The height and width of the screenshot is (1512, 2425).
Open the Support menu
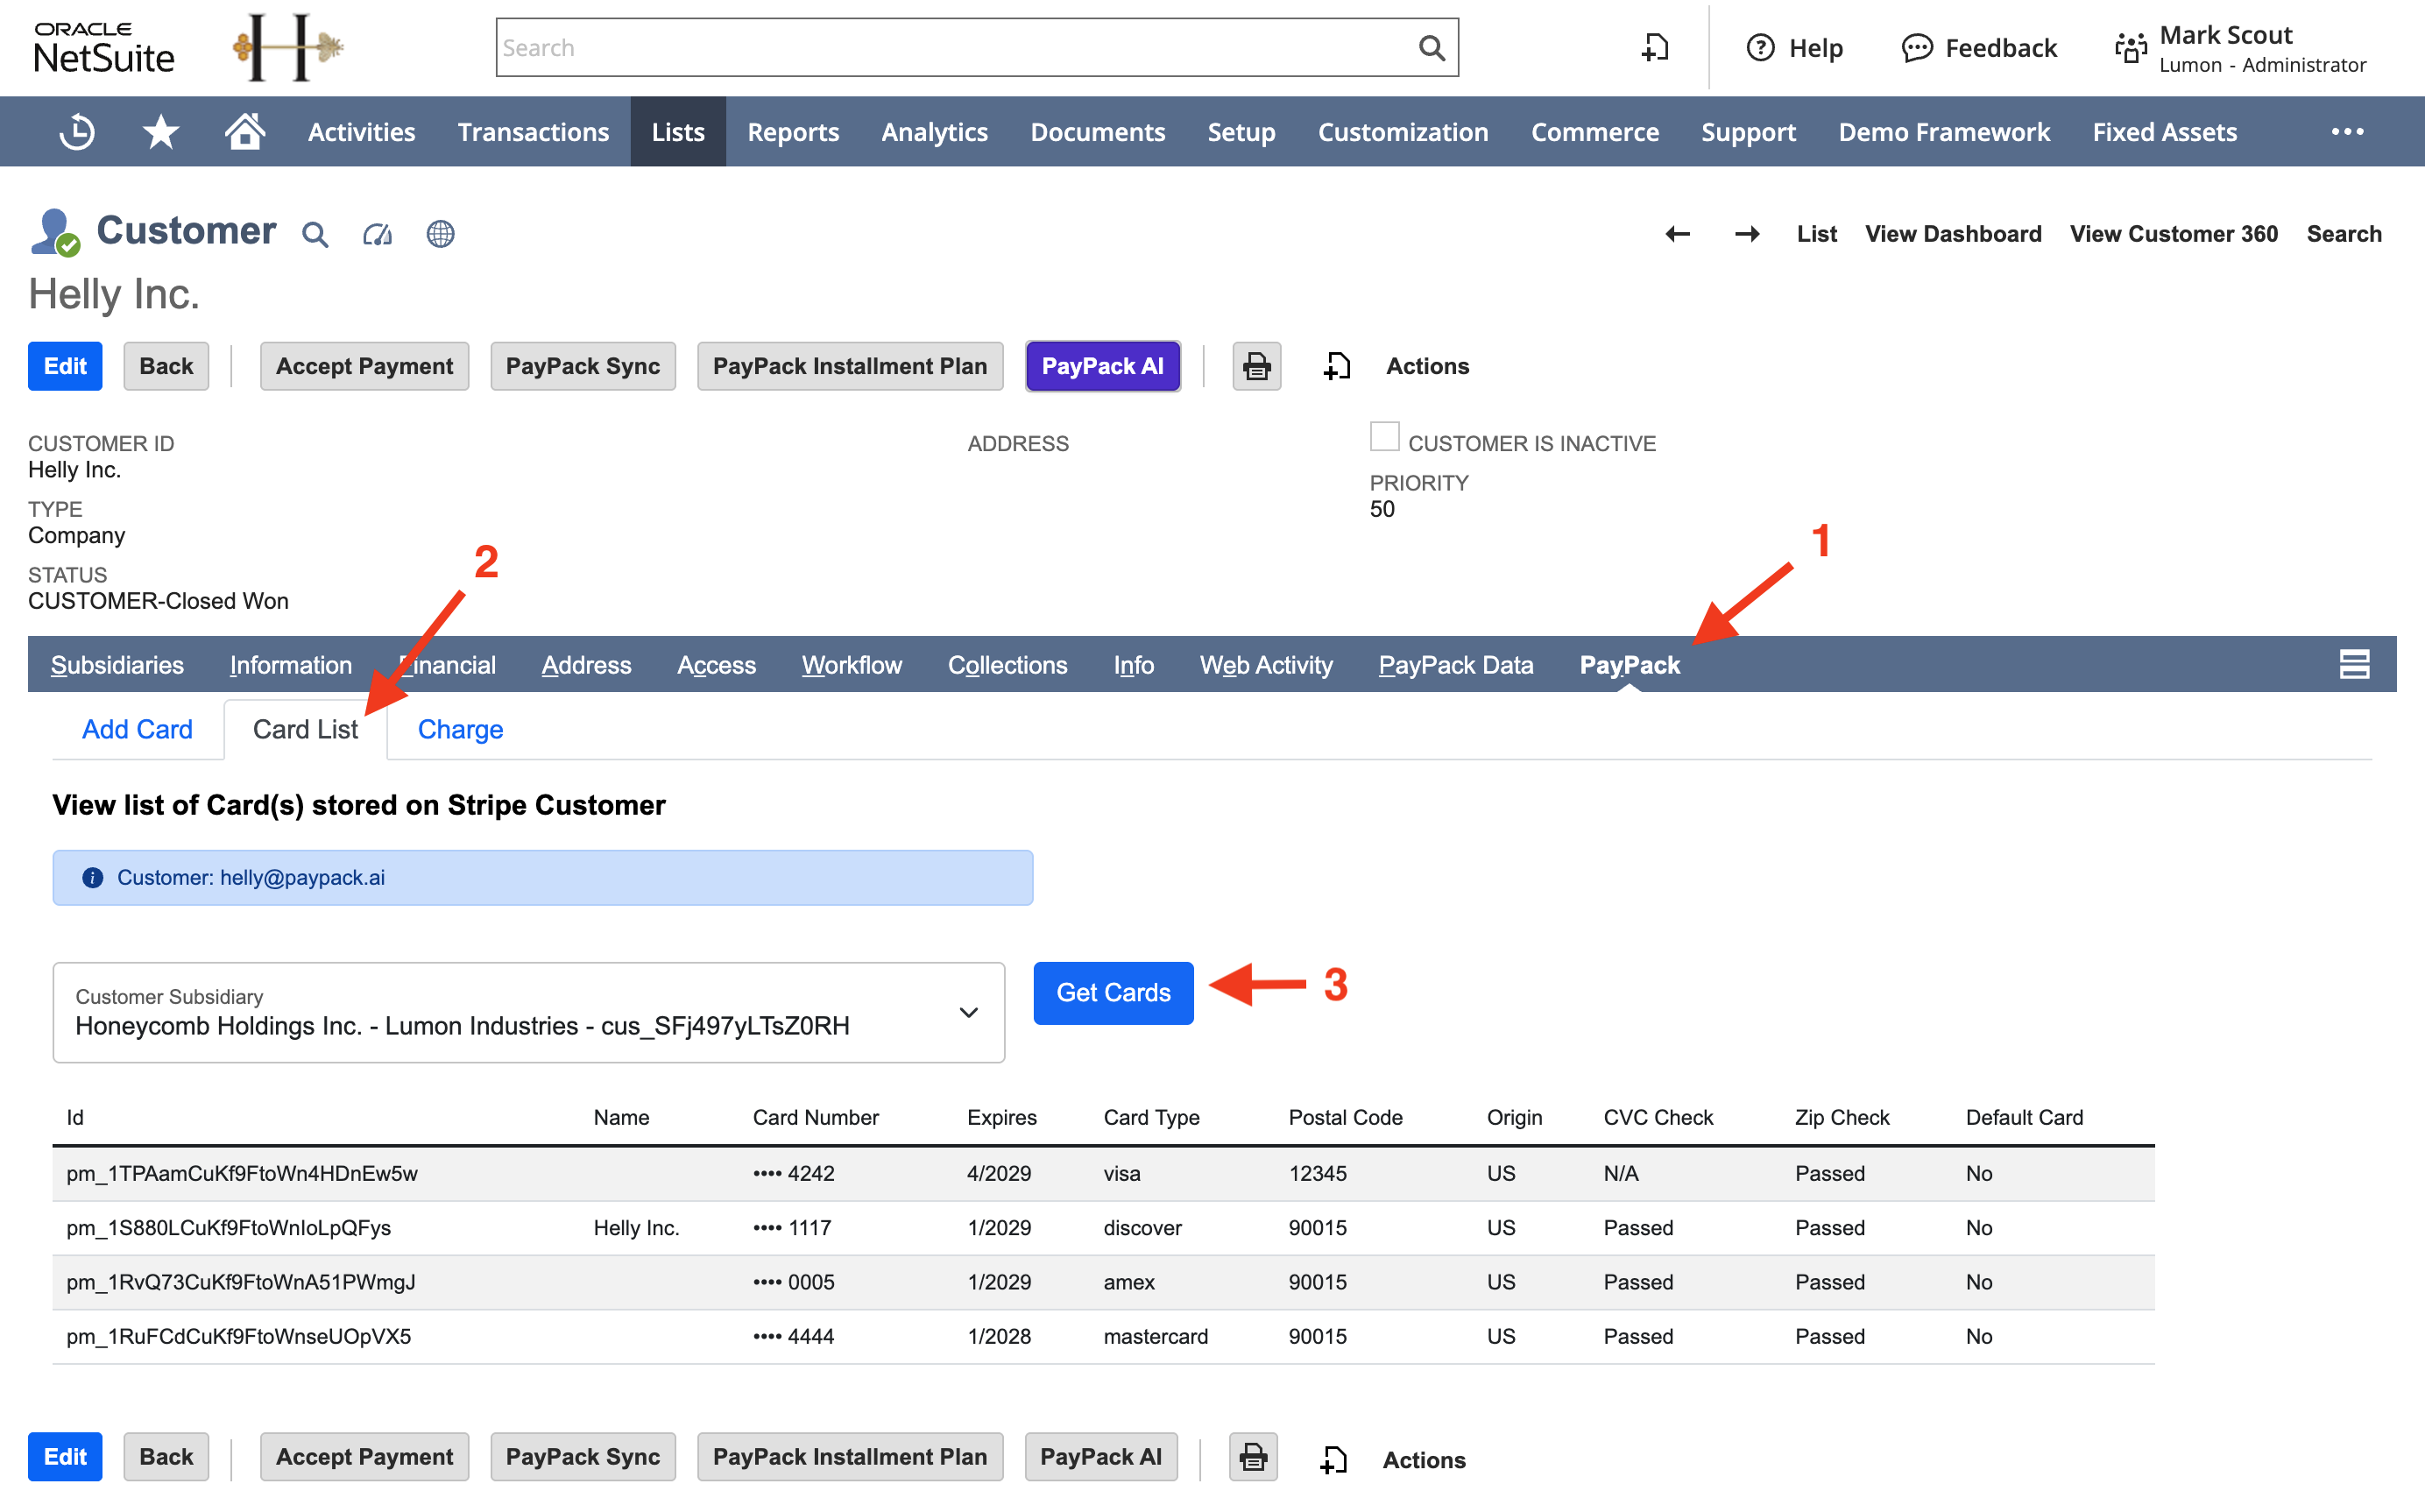click(1748, 132)
